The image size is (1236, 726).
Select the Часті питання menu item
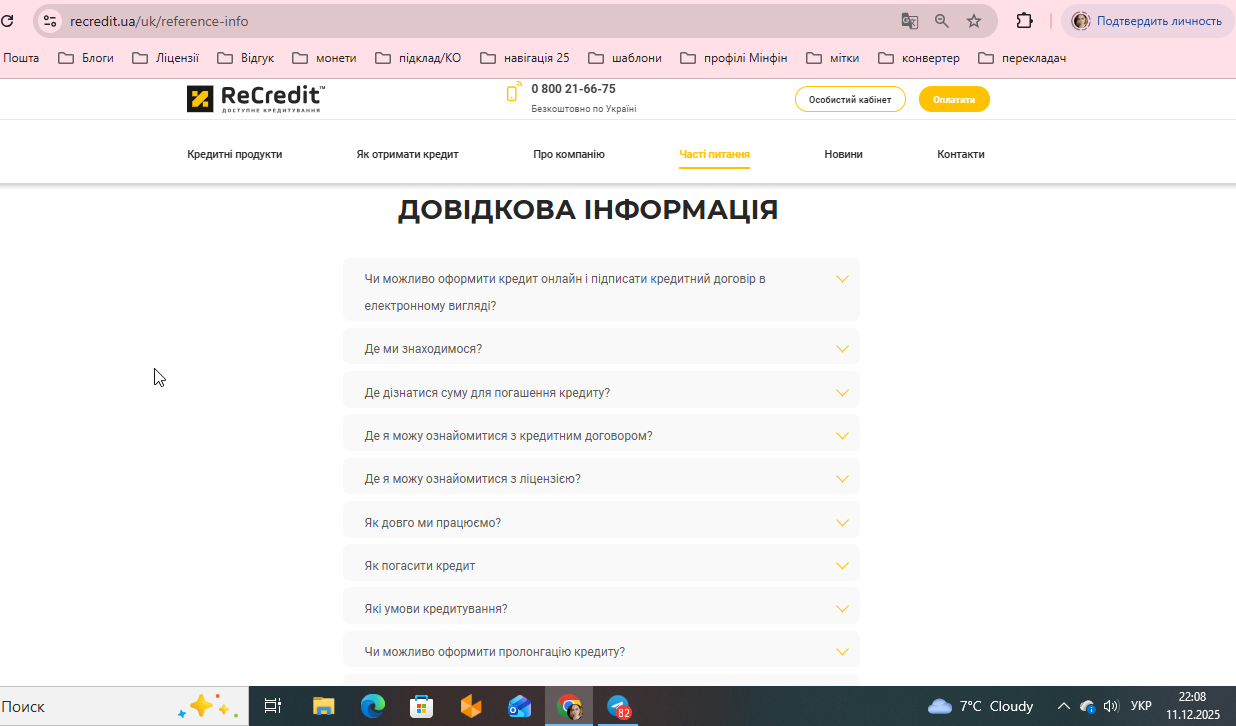pos(714,154)
